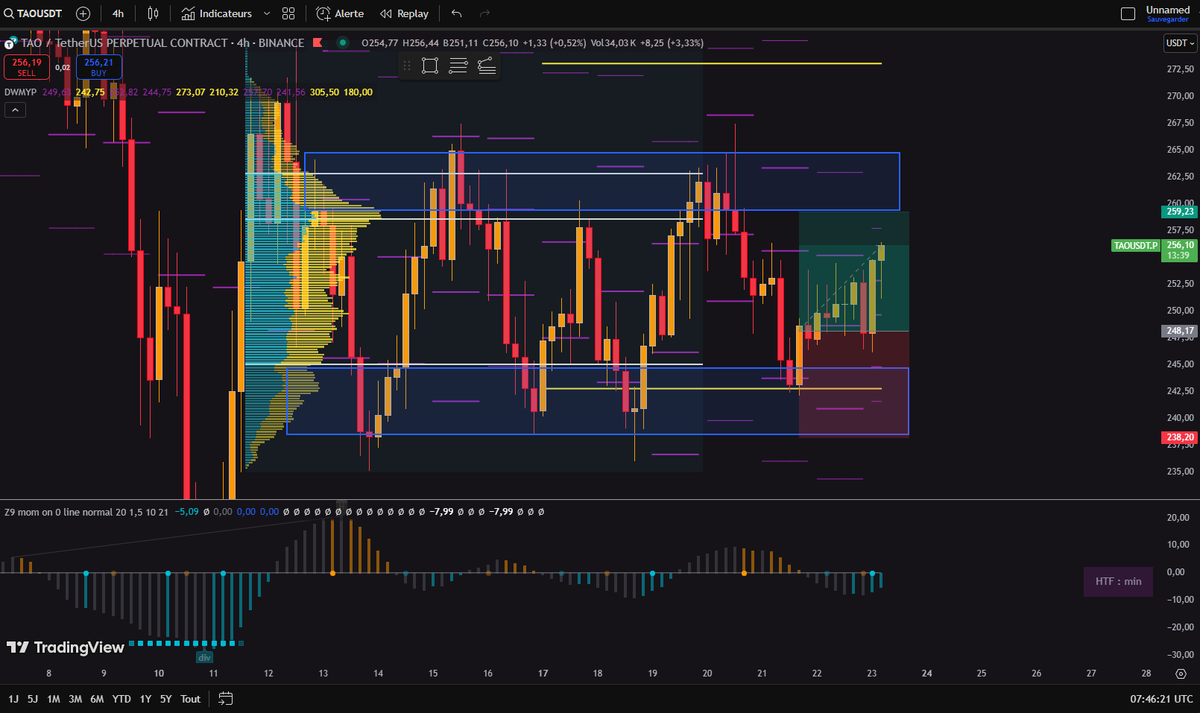
Task: Set date range to 3M
Action: click(75, 699)
